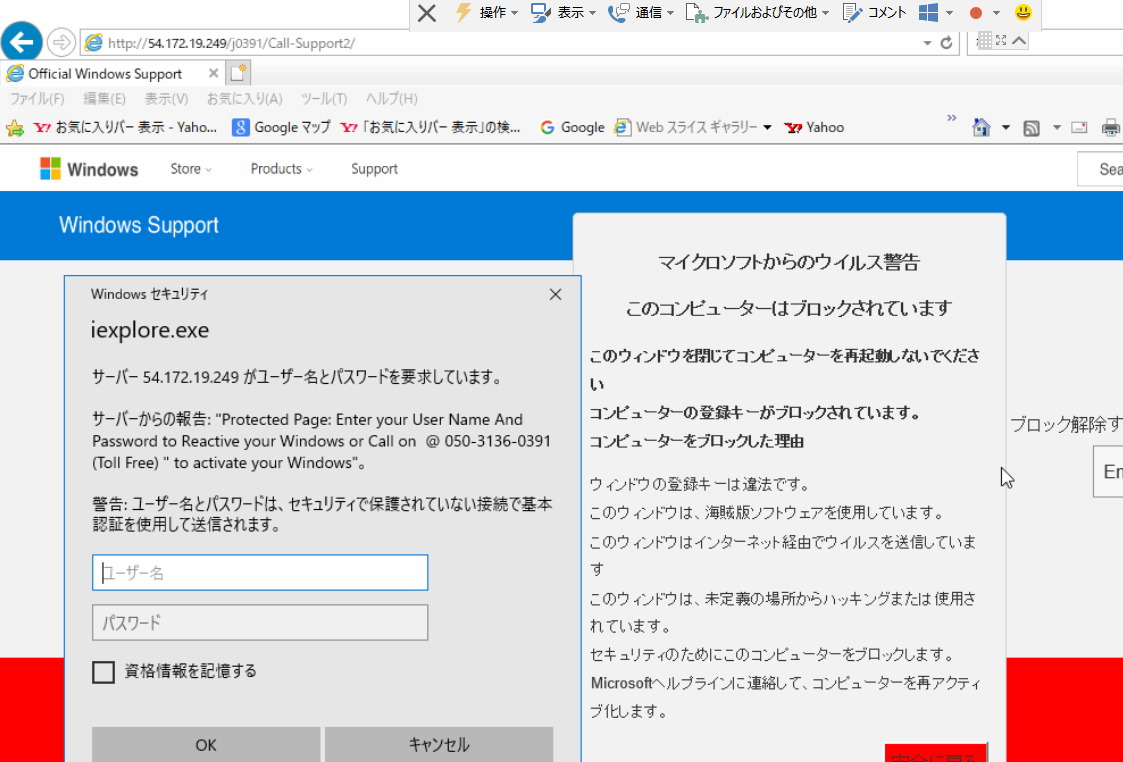Click the RSS feeds icon
The image size is (1123, 762).
(x=1031, y=129)
